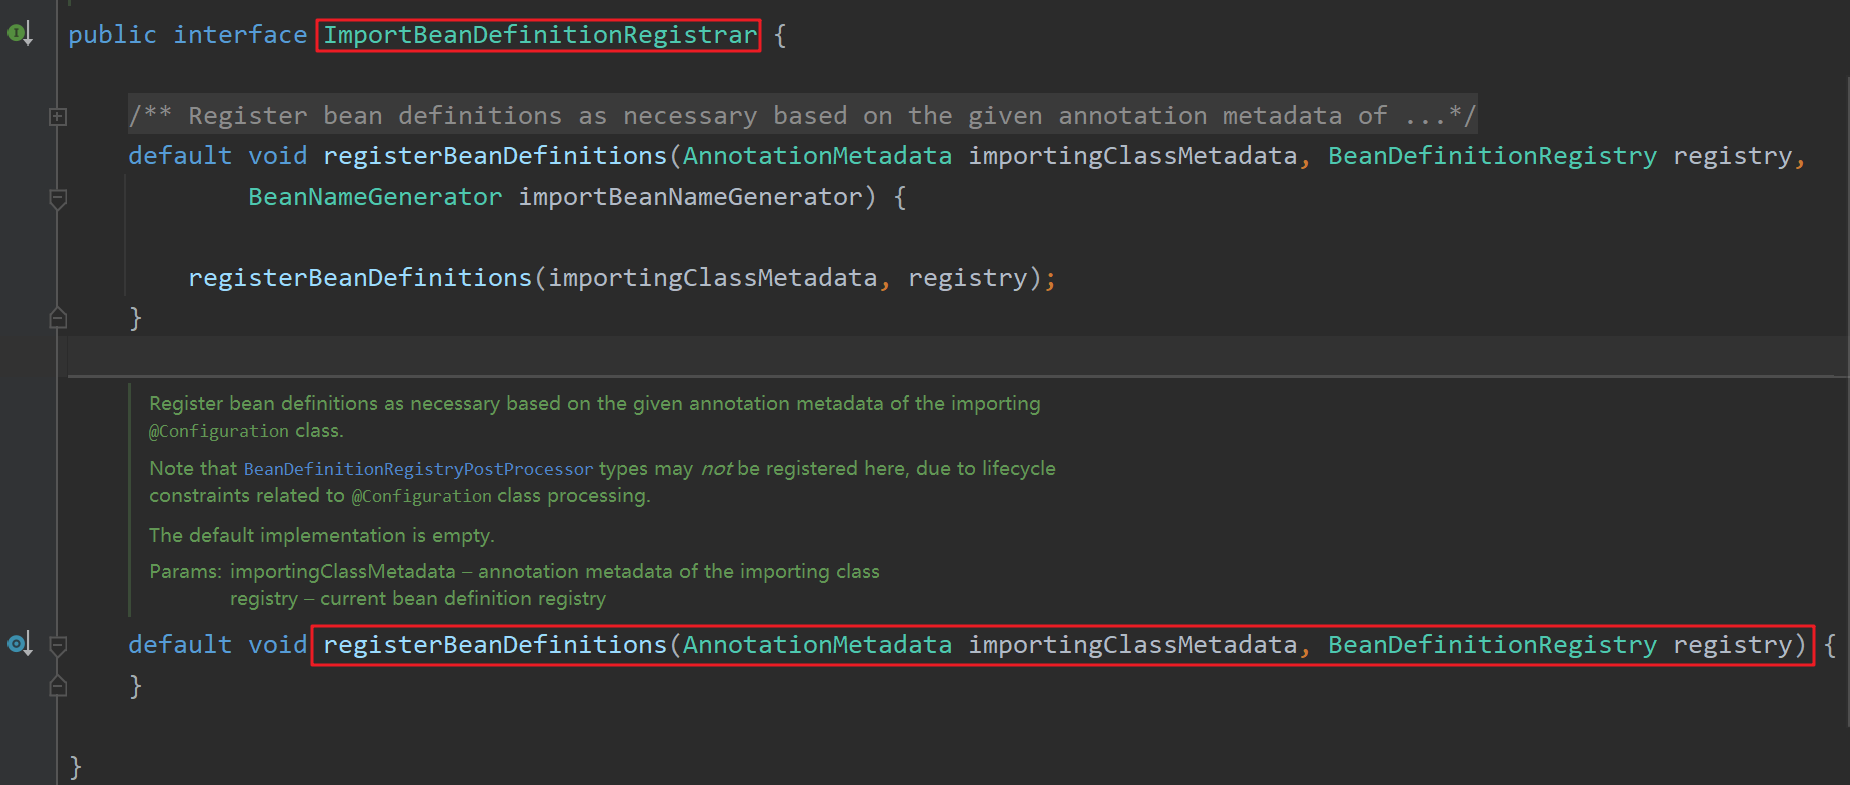Click the importBeanNameGenerator parameter name
1850x785 pixels.
pos(690,197)
